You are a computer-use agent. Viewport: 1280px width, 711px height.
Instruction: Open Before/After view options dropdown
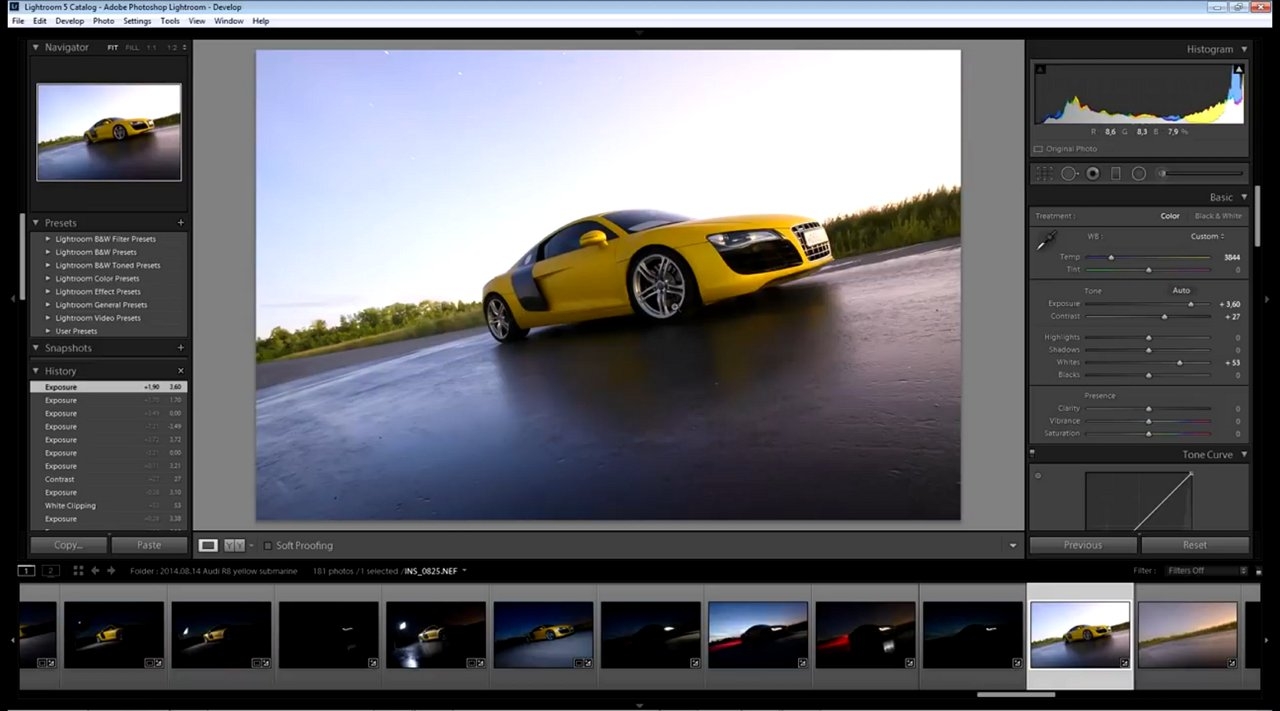252,545
